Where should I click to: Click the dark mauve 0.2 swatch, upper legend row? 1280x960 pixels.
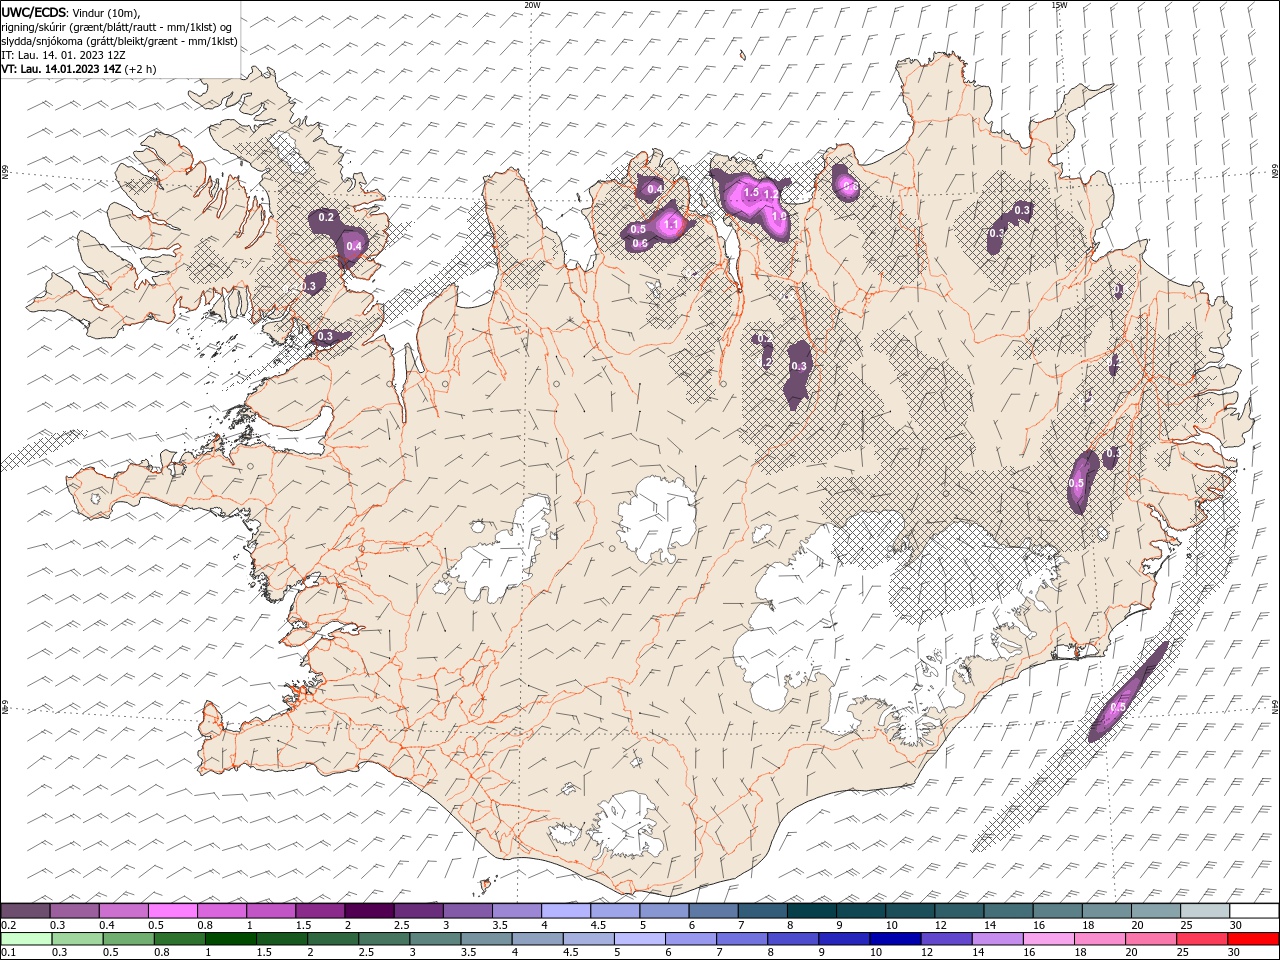(x=25, y=911)
